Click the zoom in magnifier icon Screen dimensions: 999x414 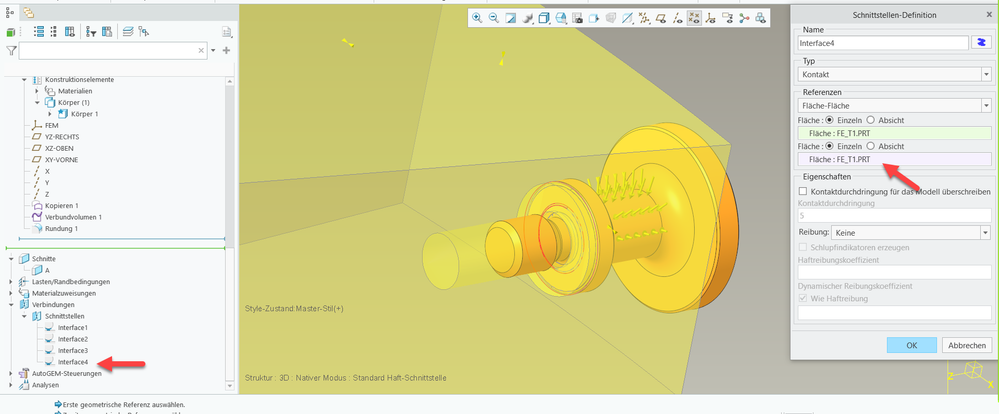(x=477, y=18)
